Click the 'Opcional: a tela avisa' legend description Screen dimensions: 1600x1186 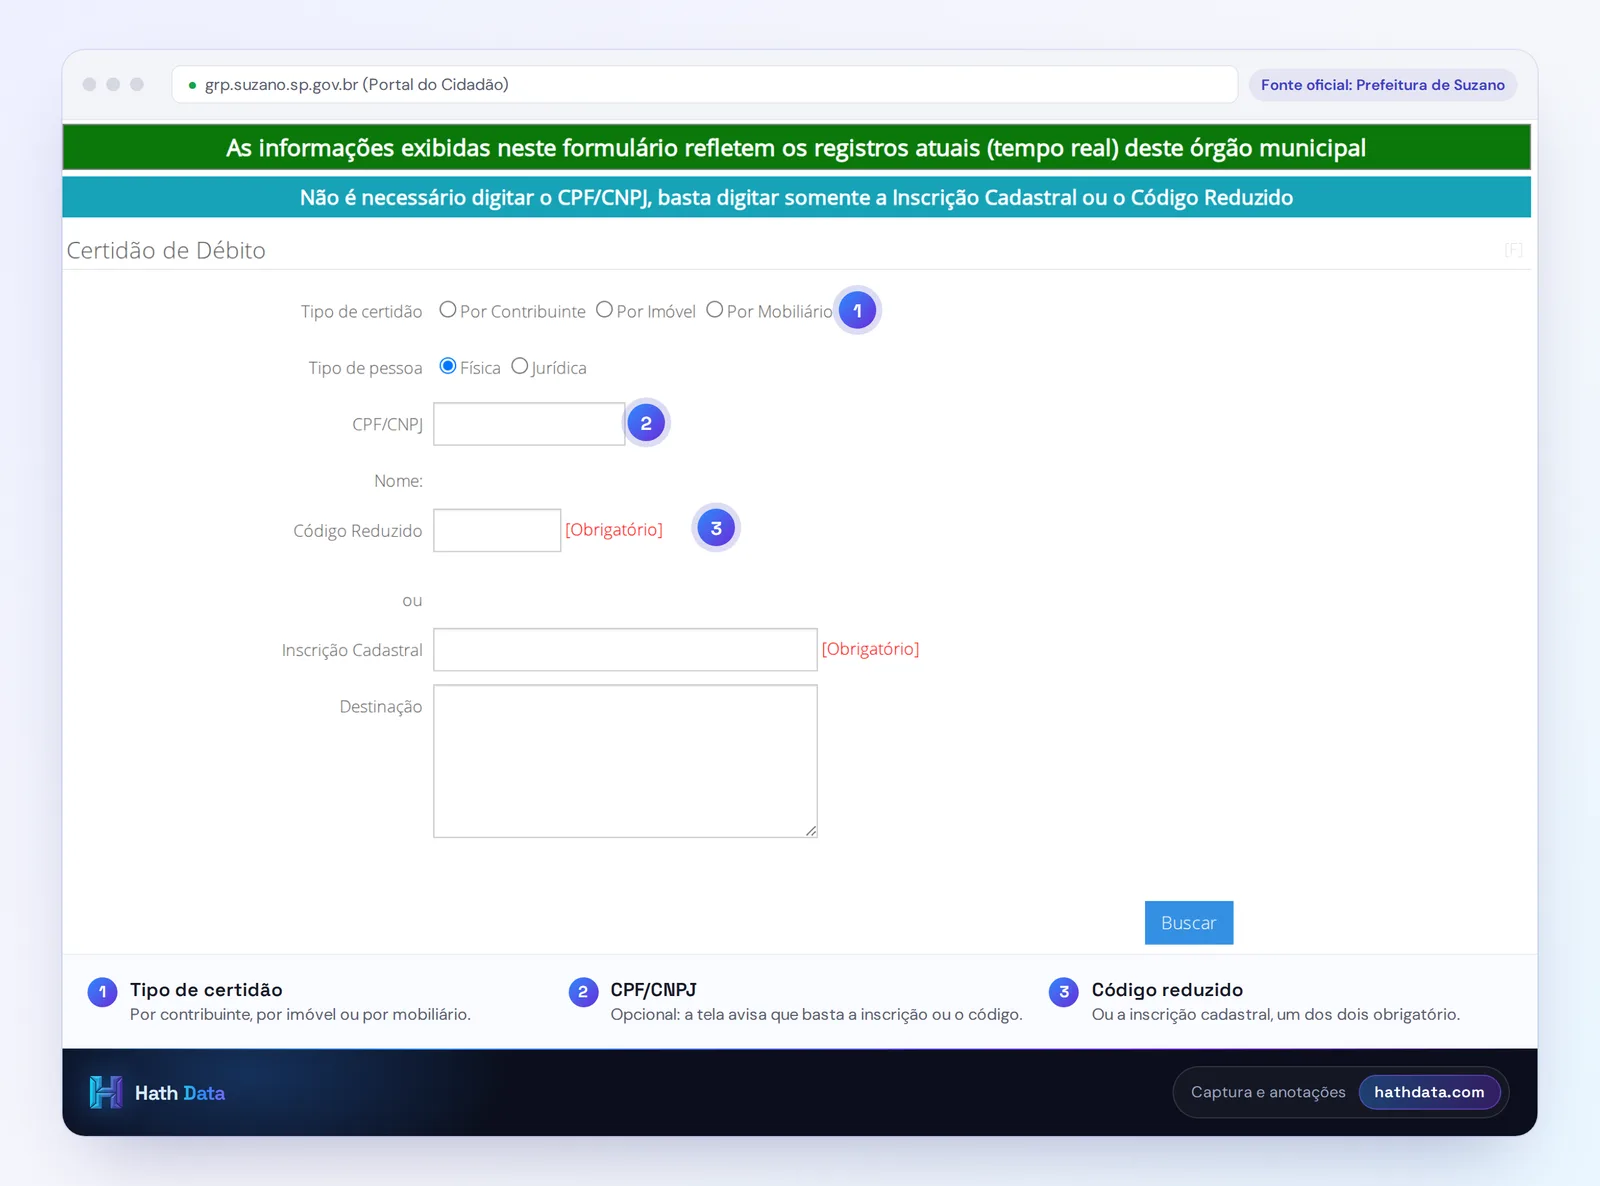pyautogui.click(x=816, y=1014)
